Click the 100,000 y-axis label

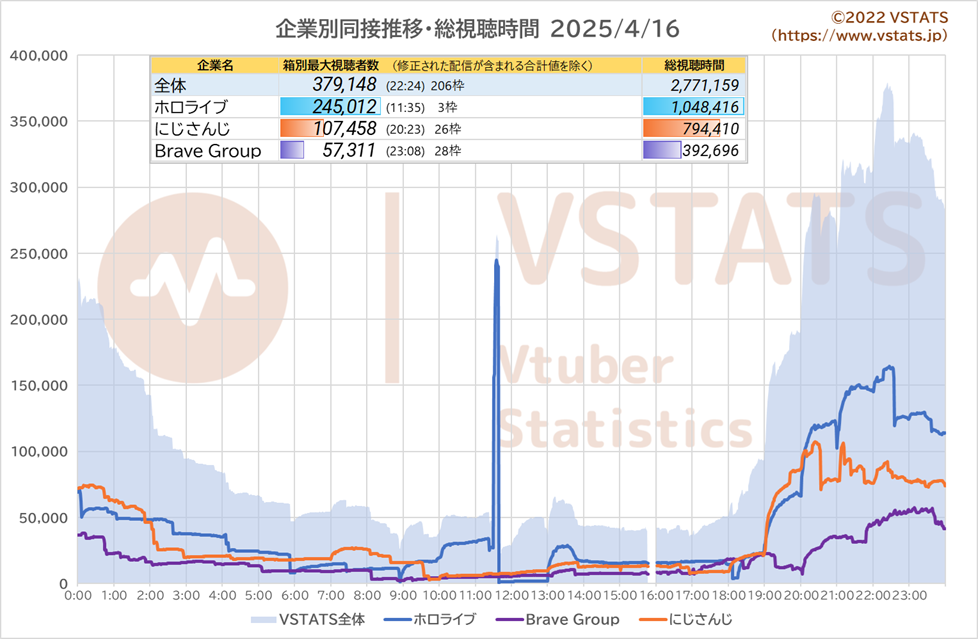[x=39, y=451]
